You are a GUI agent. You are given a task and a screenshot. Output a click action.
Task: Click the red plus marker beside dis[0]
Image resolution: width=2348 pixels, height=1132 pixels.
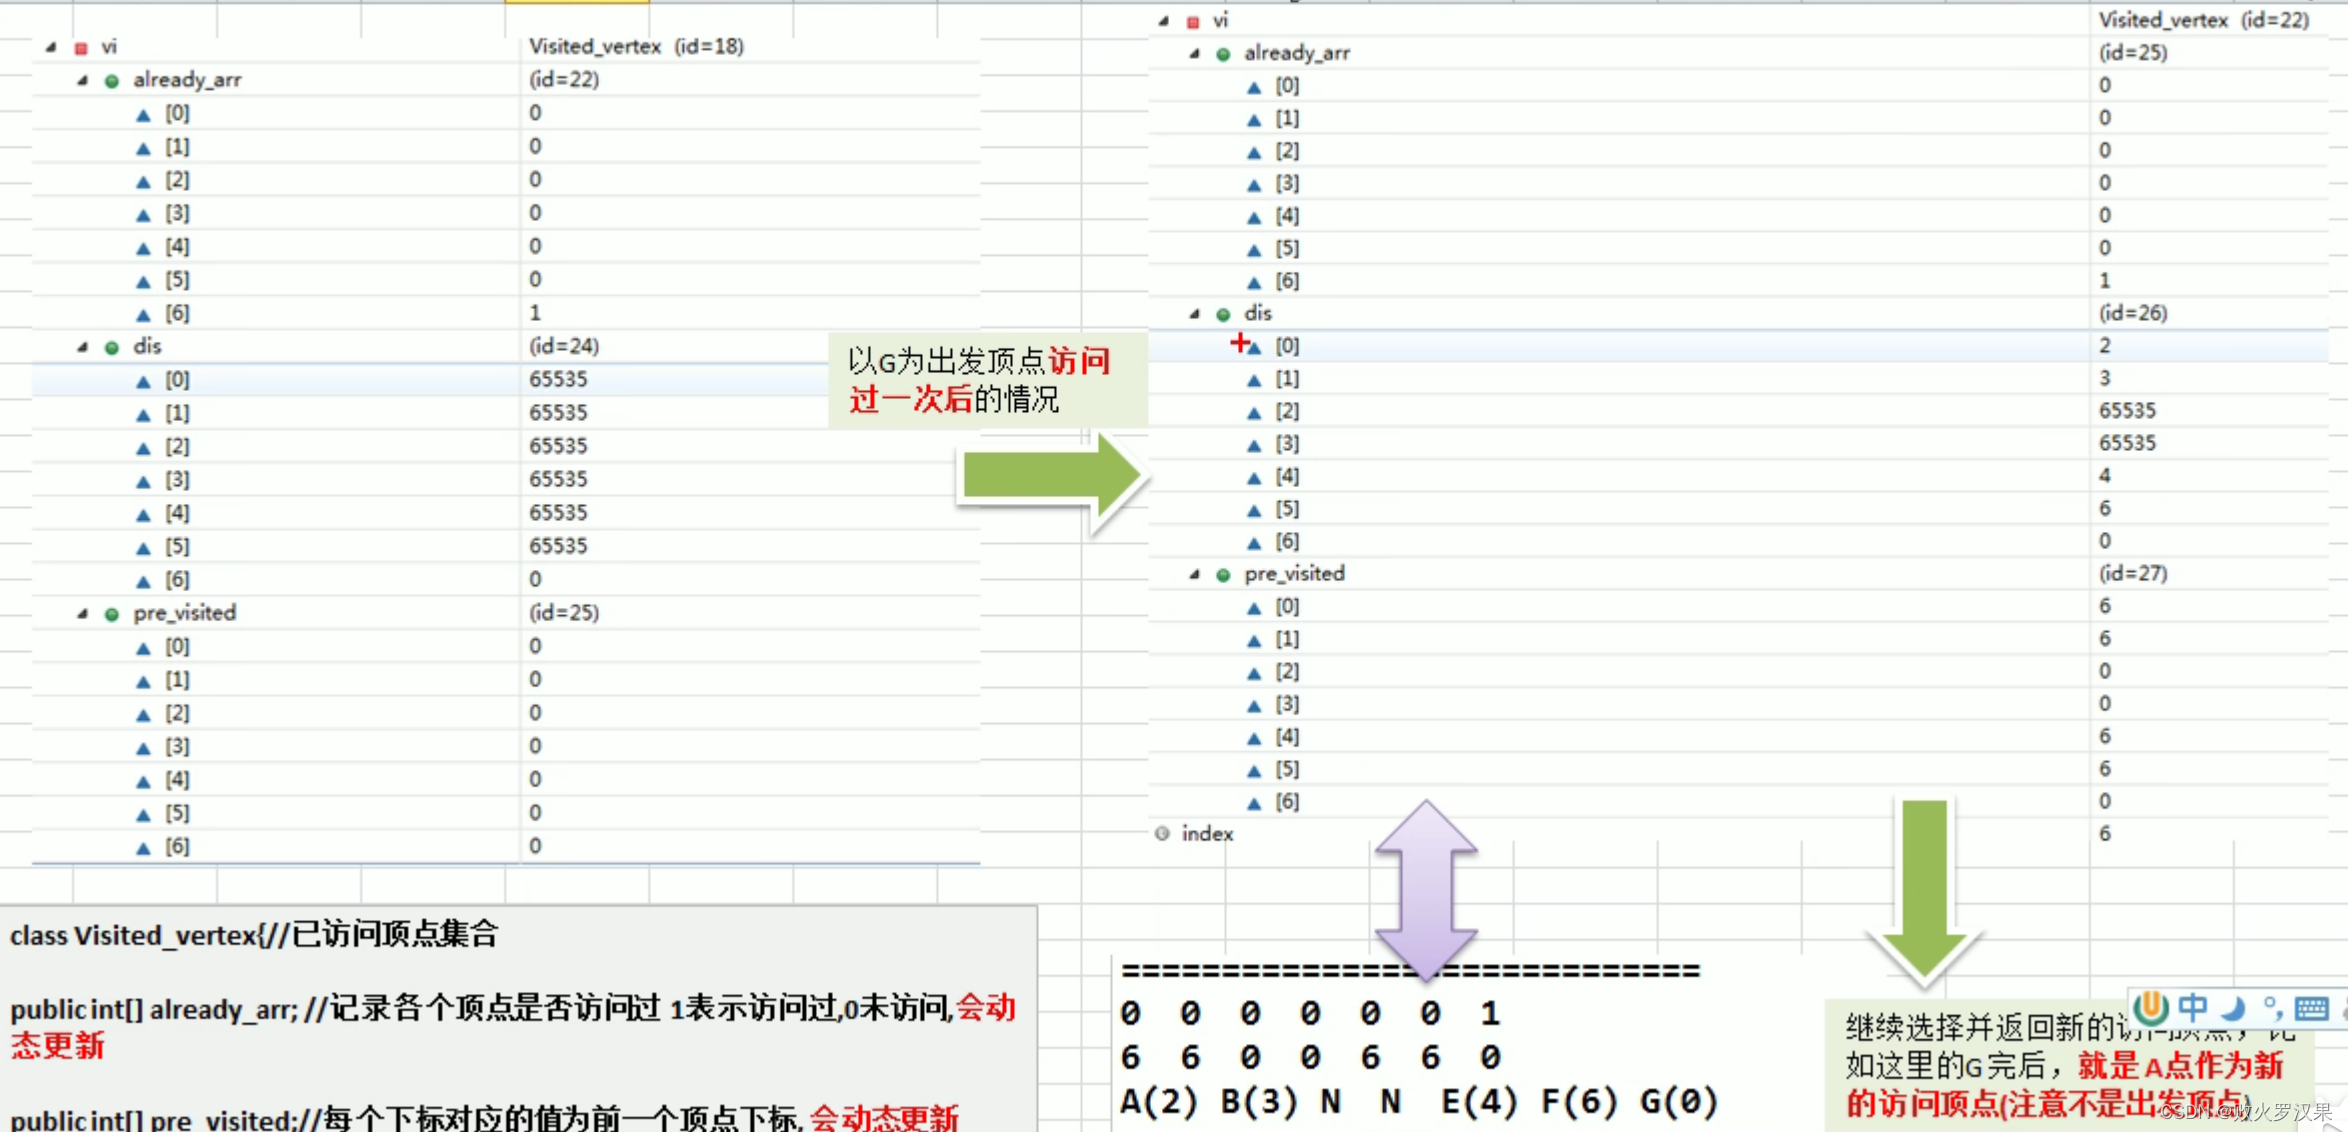(1240, 344)
